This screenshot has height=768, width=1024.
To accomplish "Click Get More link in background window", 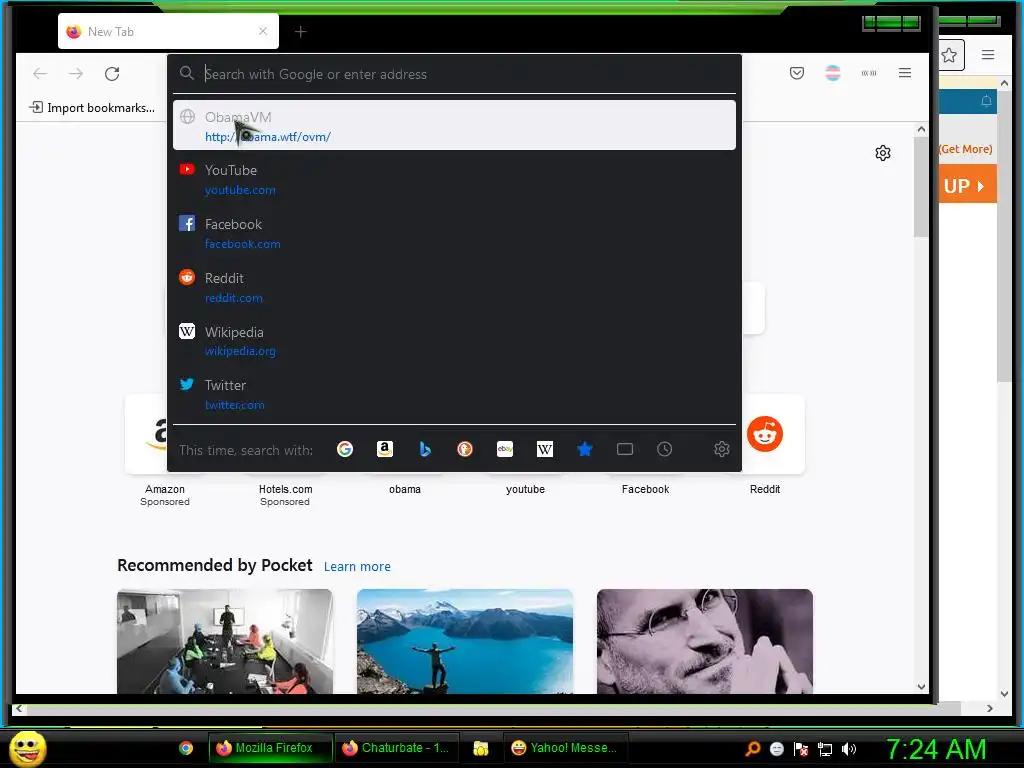I will click(x=966, y=149).
